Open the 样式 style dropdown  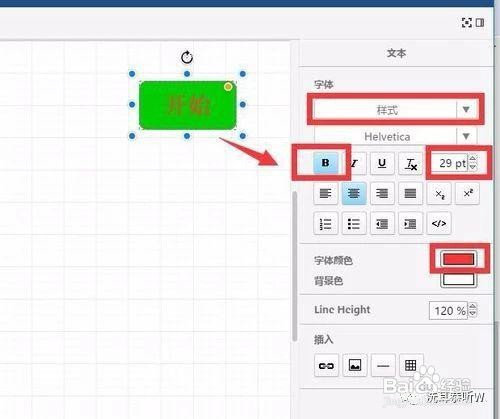click(396, 109)
